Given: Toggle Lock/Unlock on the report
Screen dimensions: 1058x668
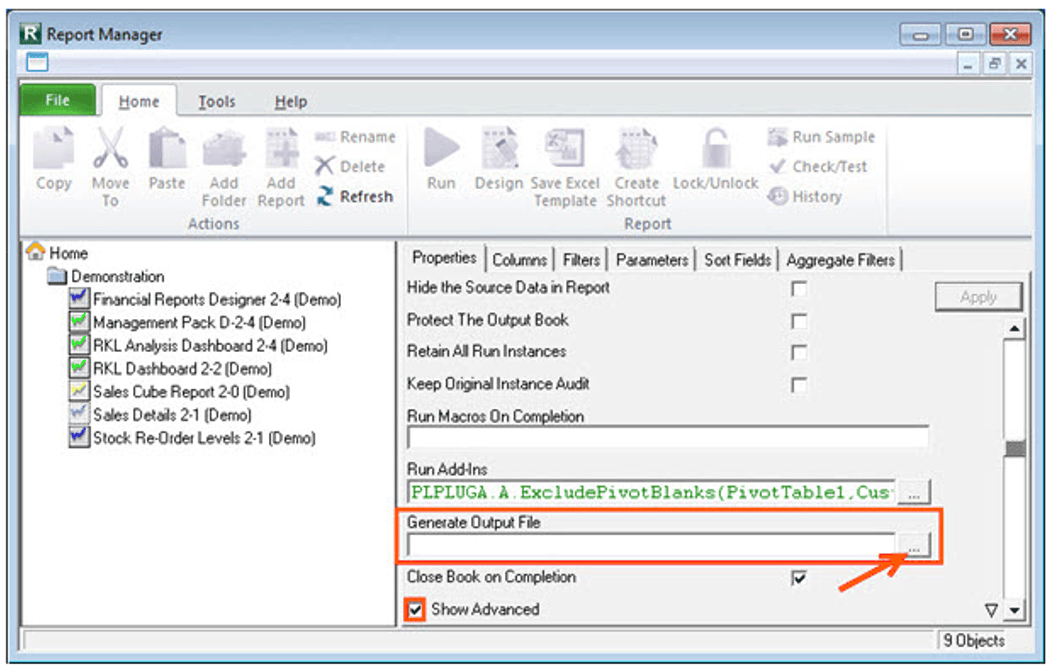Looking at the screenshot, I should tap(715, 160).
